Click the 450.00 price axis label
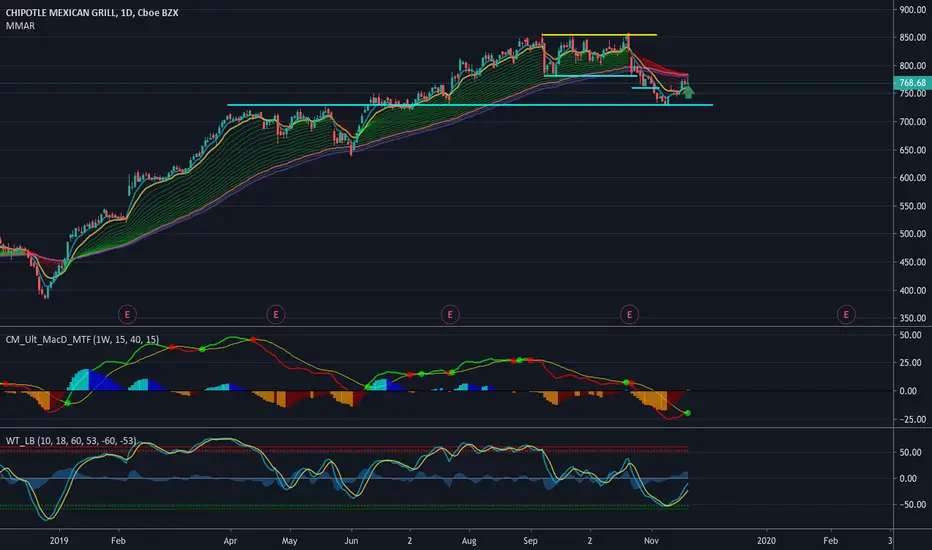Viewport: 932px width, 550px height. 912,262
